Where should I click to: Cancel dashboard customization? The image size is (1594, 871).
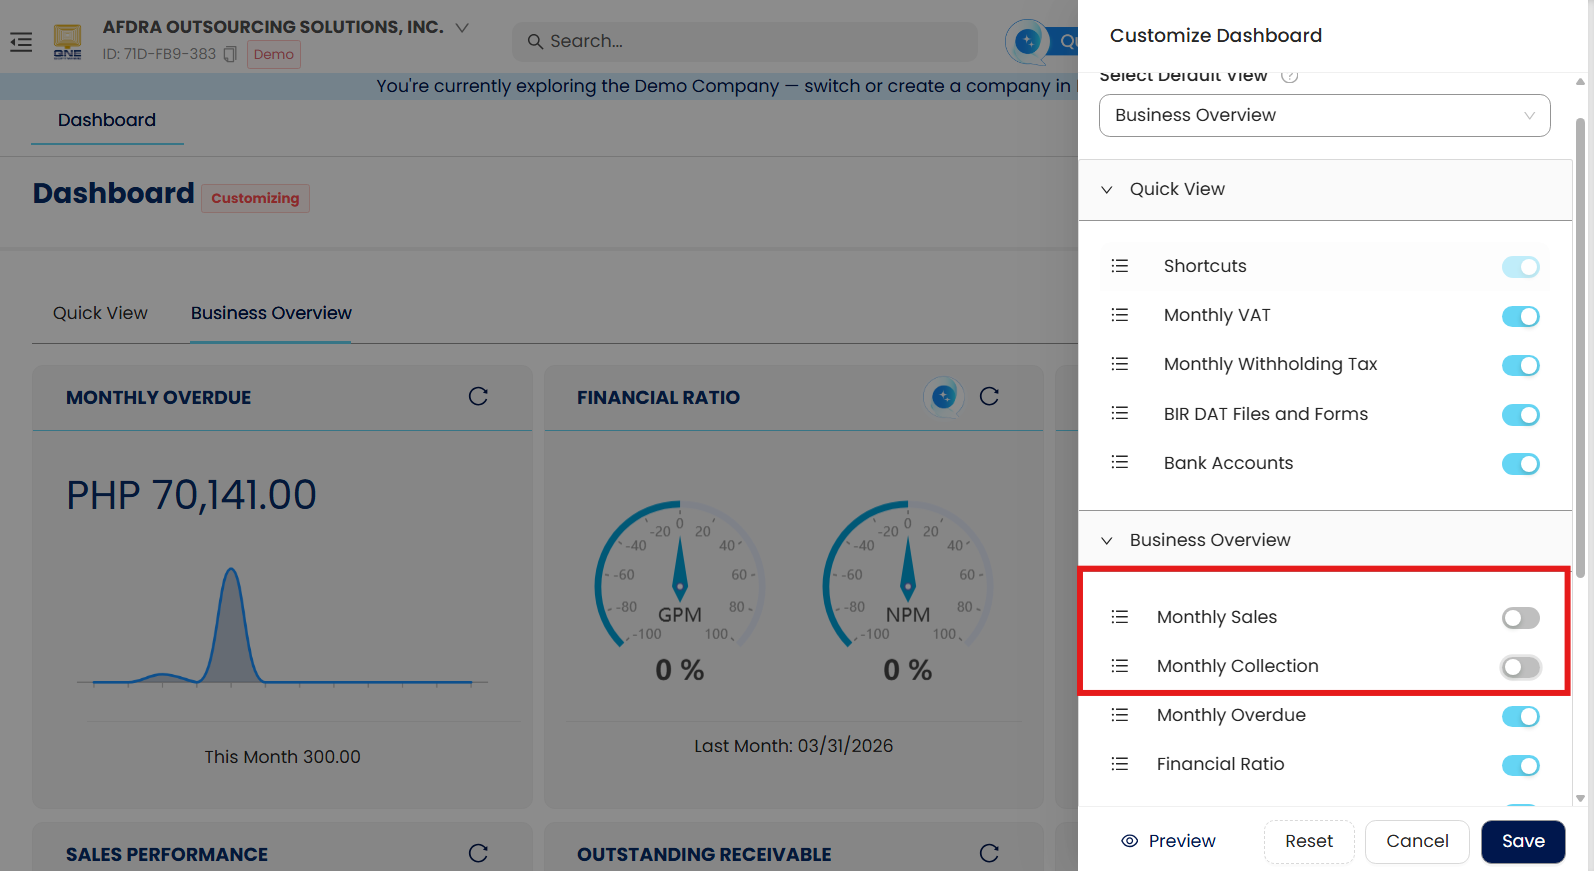click(x=1417, y=841)
